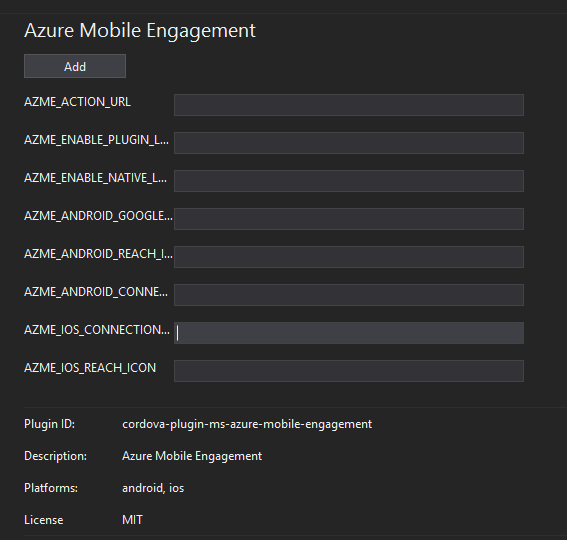Click the AZME_ENABLE_NATIVE_L... input box
This screenshot has width=567, height=540.
[349, 181]
